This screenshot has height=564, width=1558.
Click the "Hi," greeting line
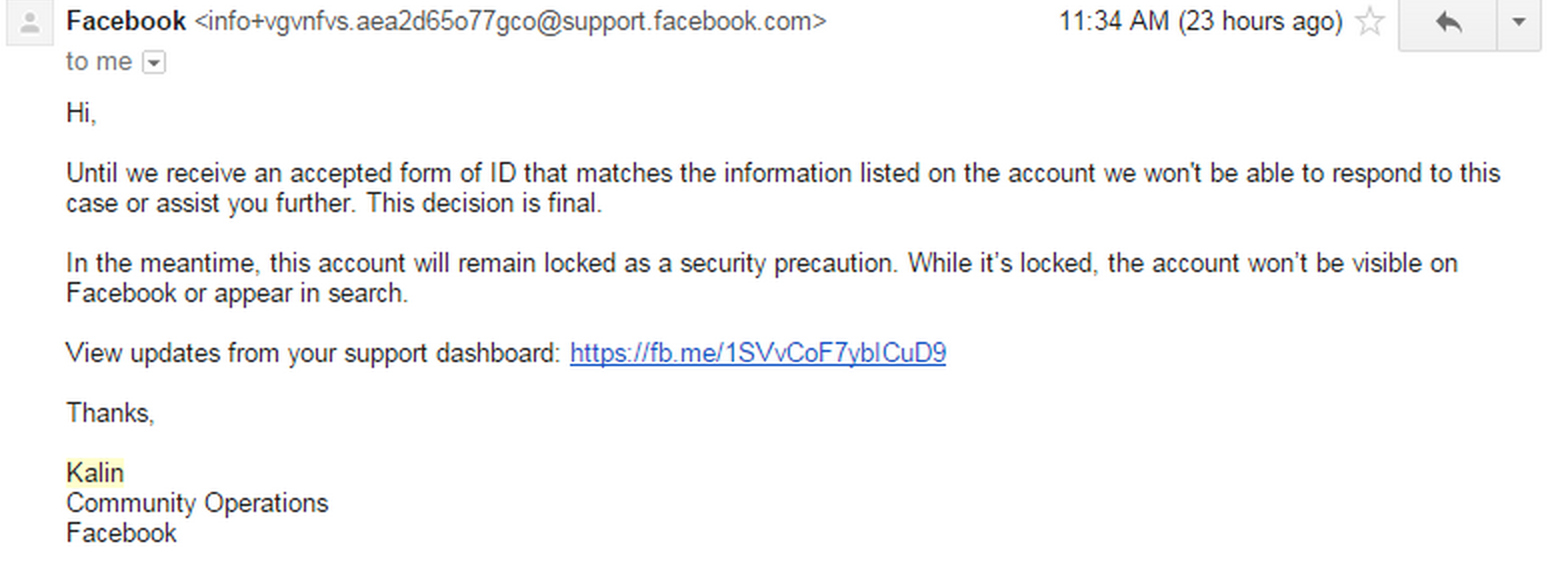click(81, 113)
